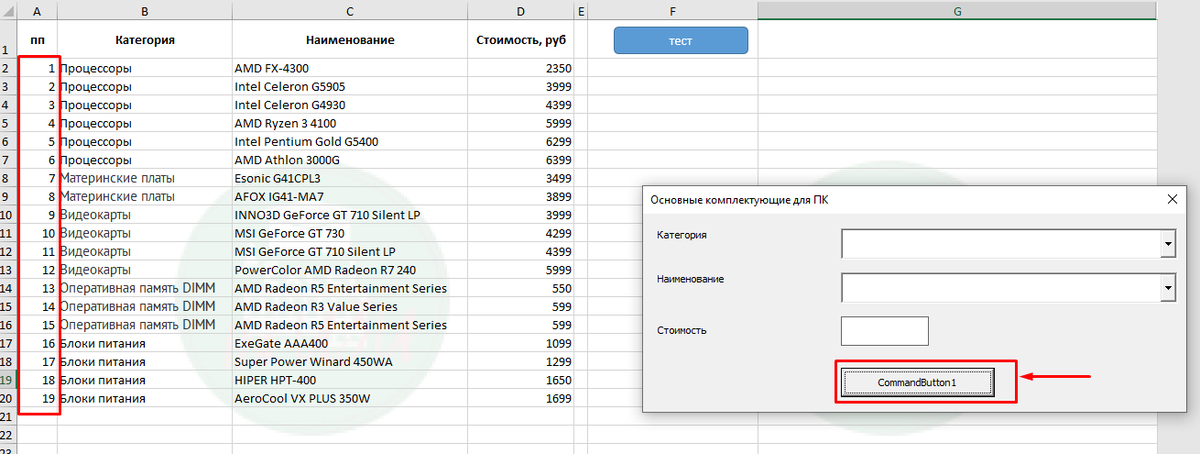The image size is (1200, 454).
Task: Click the price cell 6299
Action: [521, 141]
